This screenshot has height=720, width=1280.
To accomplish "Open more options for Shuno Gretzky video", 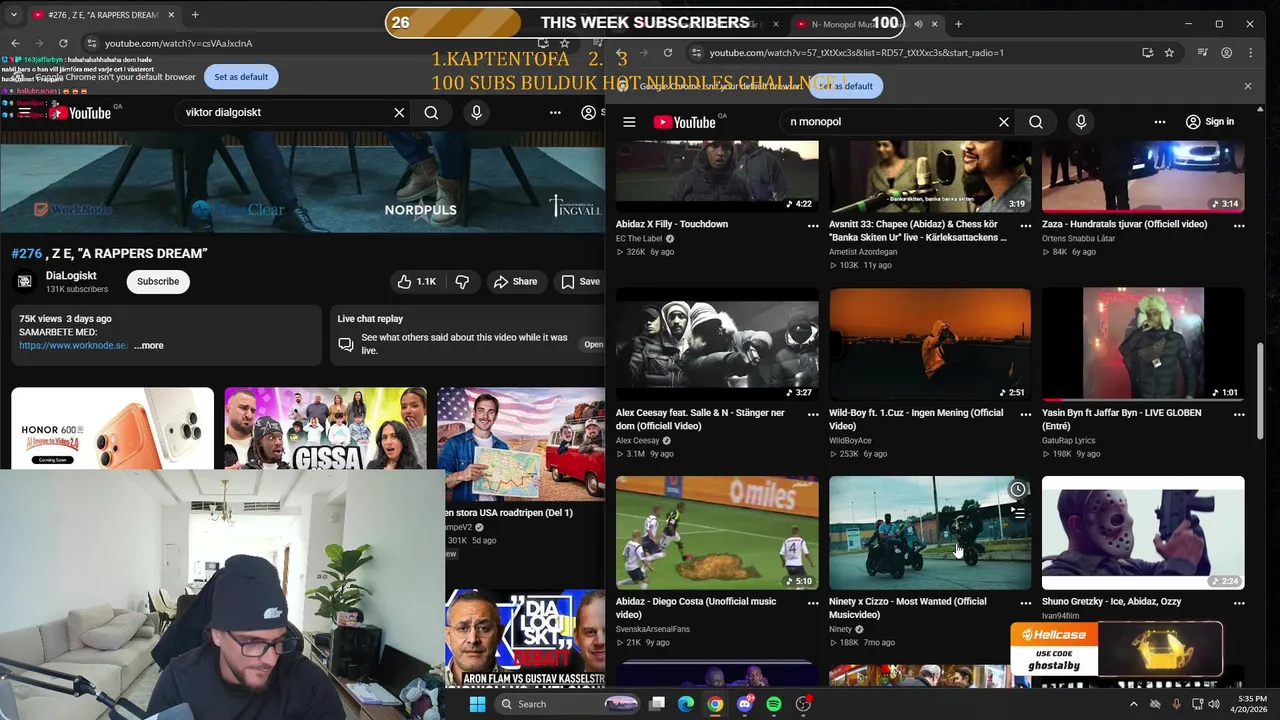I will click(1239, 603).
